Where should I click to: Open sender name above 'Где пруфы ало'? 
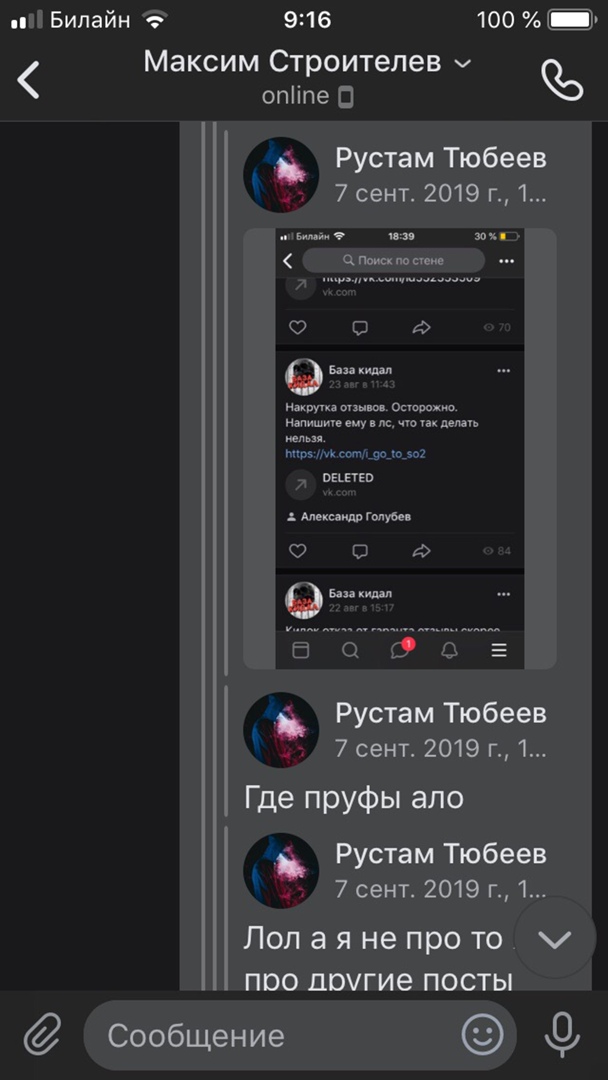(441, 713)
